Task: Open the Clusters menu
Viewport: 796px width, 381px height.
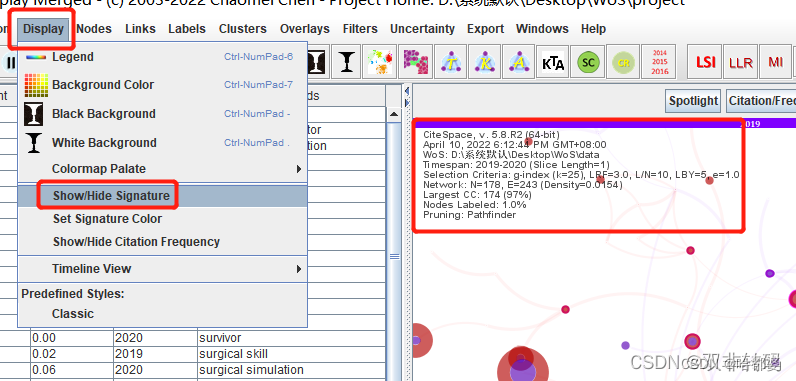Action: coord(243,29)
